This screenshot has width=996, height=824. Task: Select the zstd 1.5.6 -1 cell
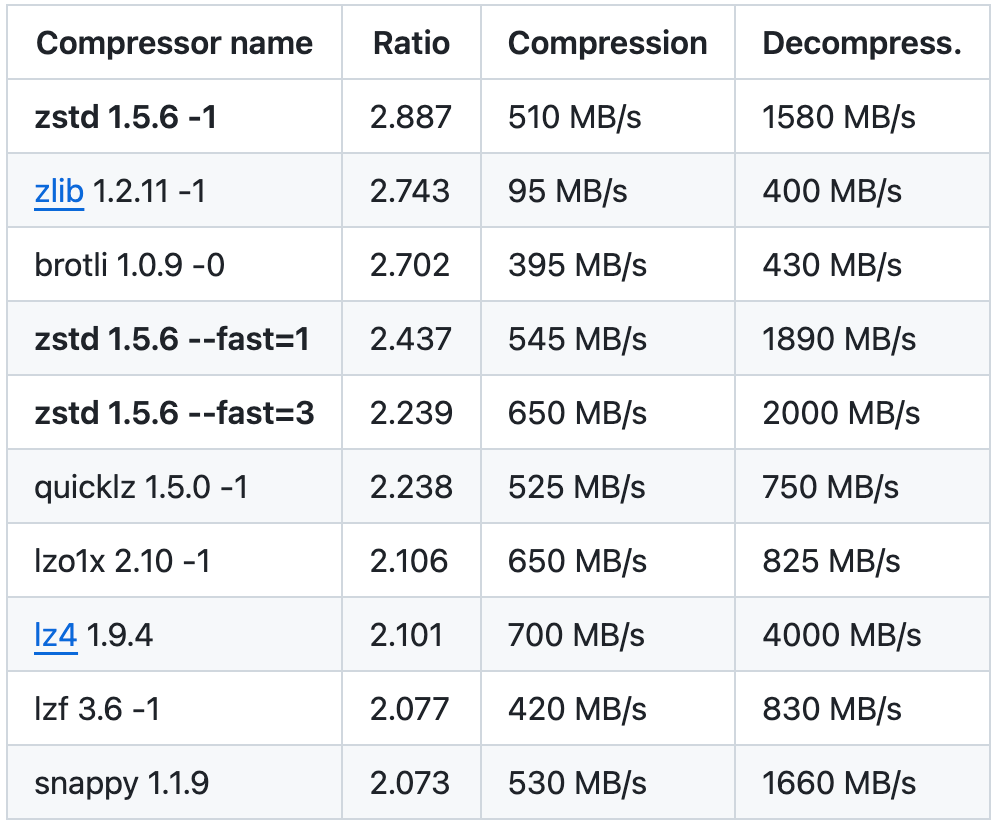point(126,117)
